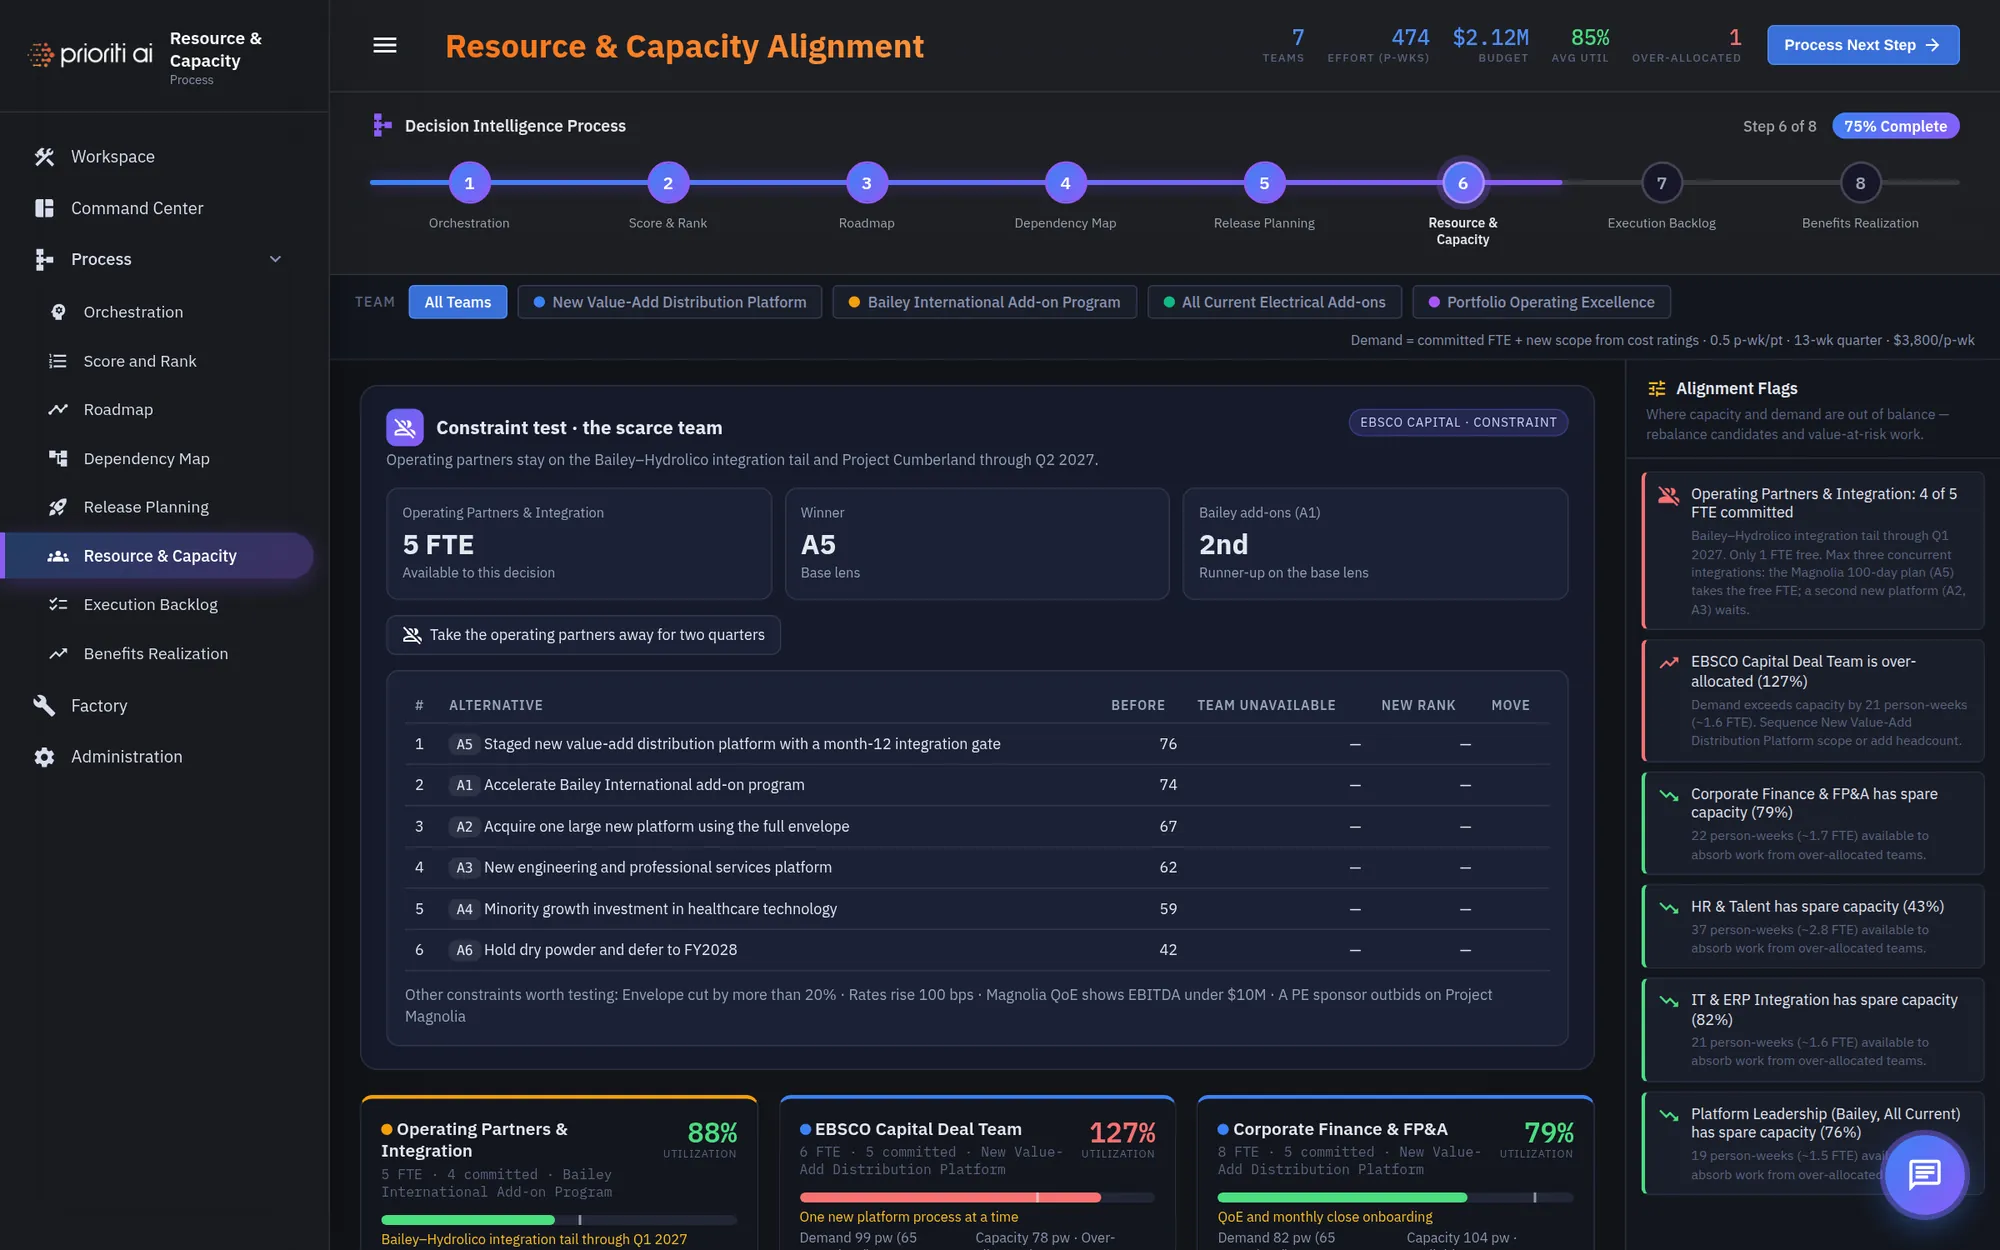This screenshot has height=1250, width=2000.
Task: Click the 75% Complete badge
Action: [x=1895, y=126]
